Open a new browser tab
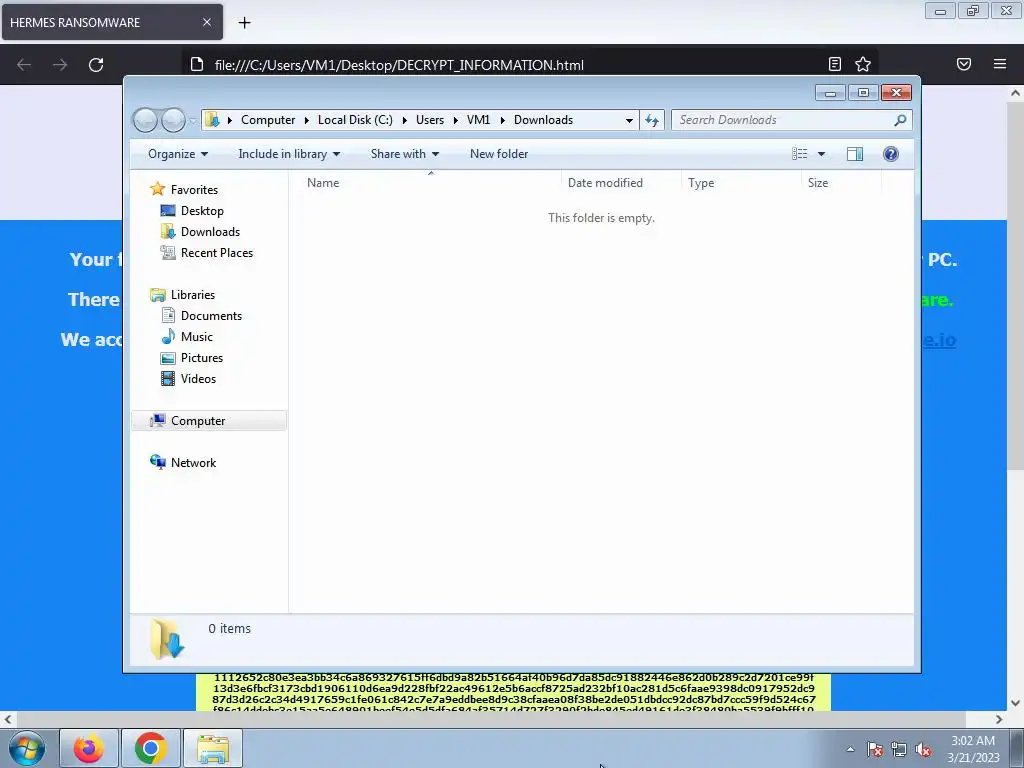The height and width of the screenshot is (768, 1024). [x=244, y=23]
